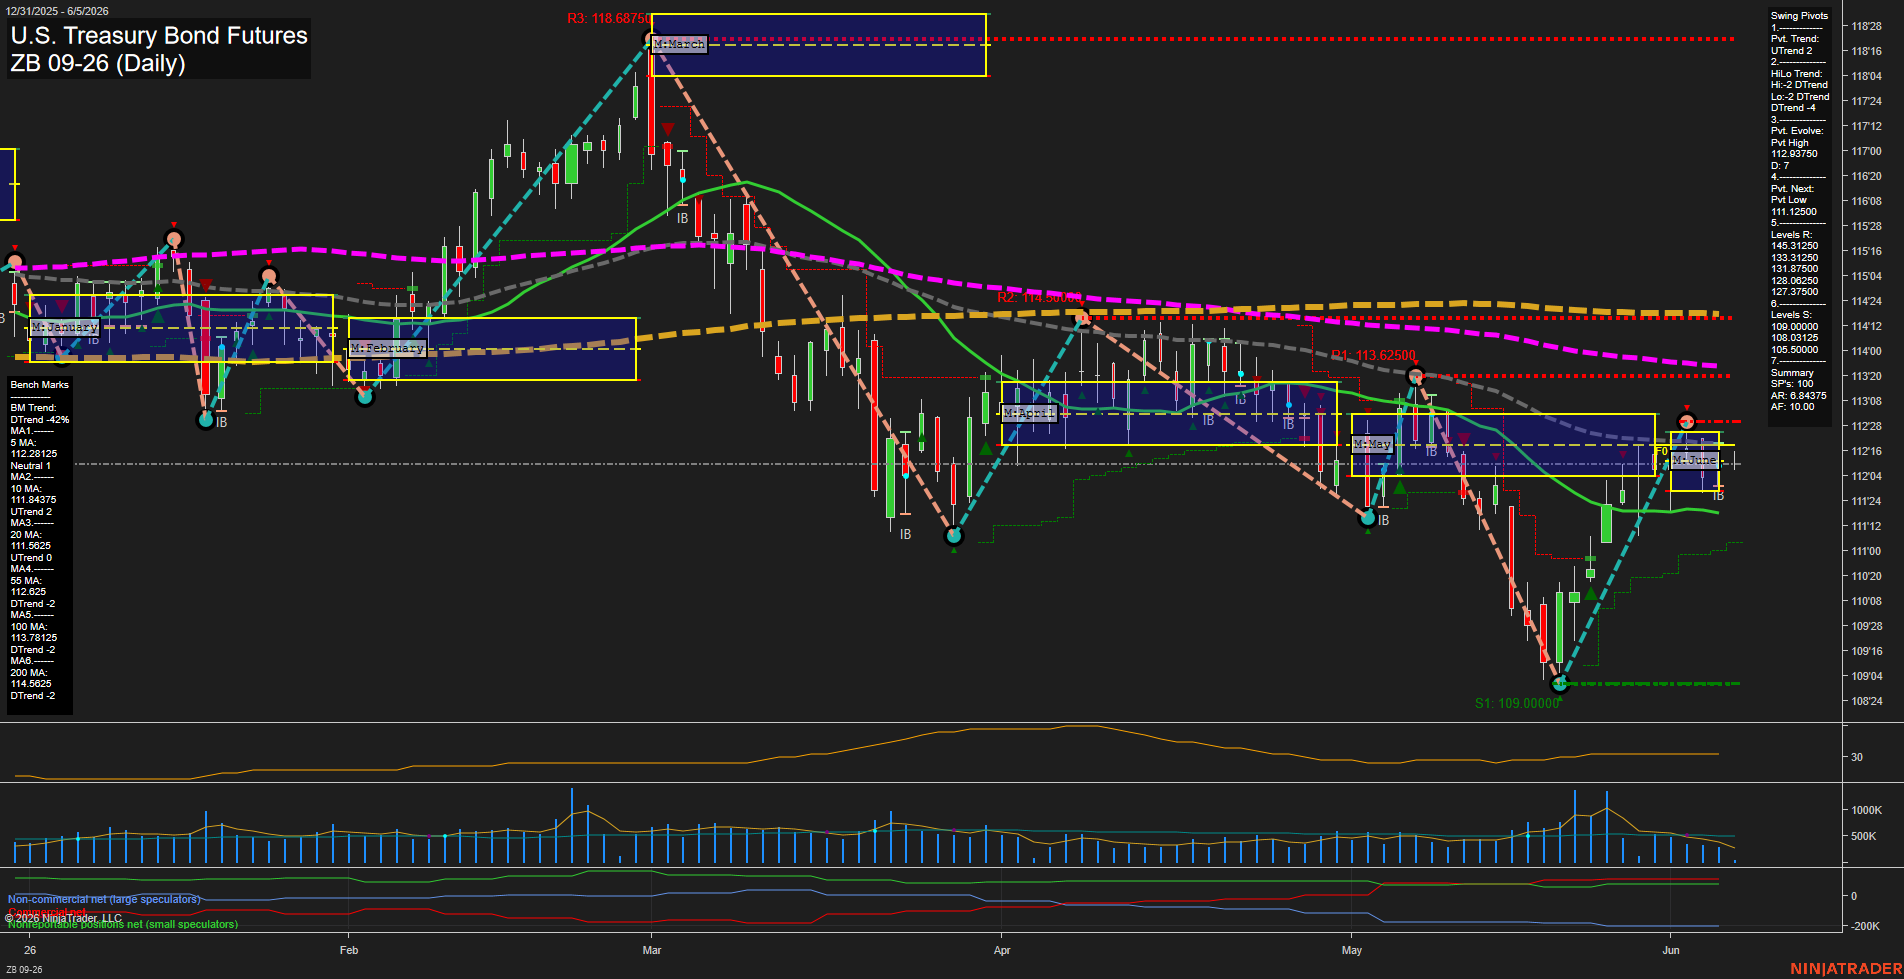
Task: Click the May label on time axis
Action: click(1352, 950)
